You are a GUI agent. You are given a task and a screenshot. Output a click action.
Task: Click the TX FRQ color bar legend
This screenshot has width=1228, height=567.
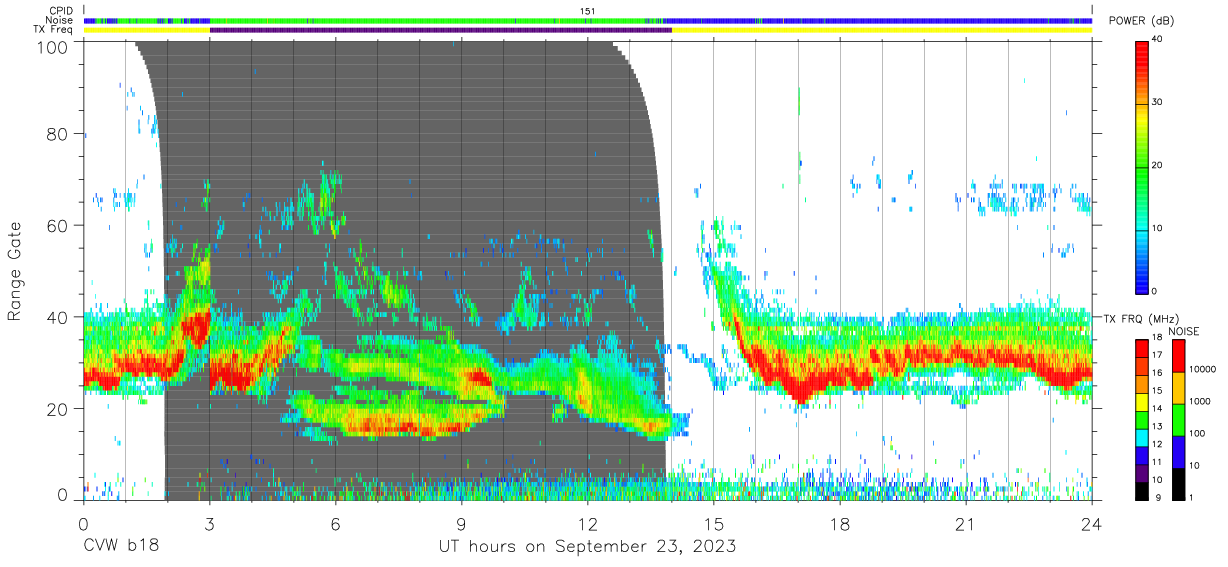pyautogui.click(x=1142, y=419)
